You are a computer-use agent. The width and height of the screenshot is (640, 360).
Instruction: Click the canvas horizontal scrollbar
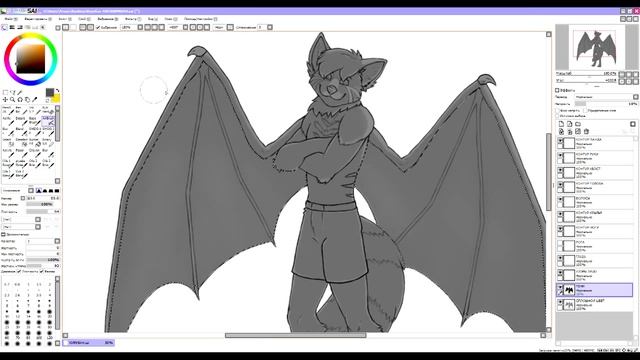click(x=296, y=336)
